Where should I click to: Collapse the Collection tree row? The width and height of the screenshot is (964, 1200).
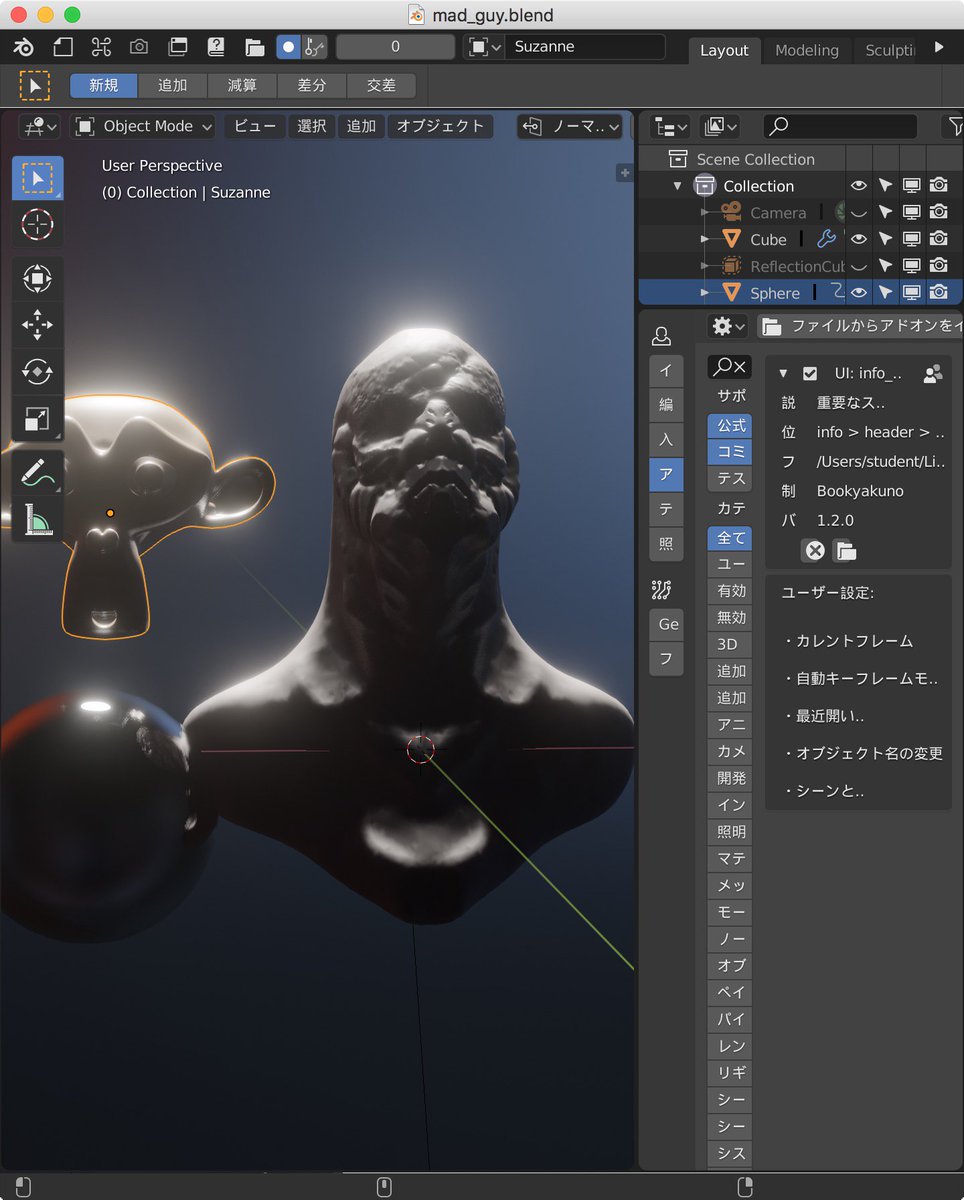click(x=678, y=186)
